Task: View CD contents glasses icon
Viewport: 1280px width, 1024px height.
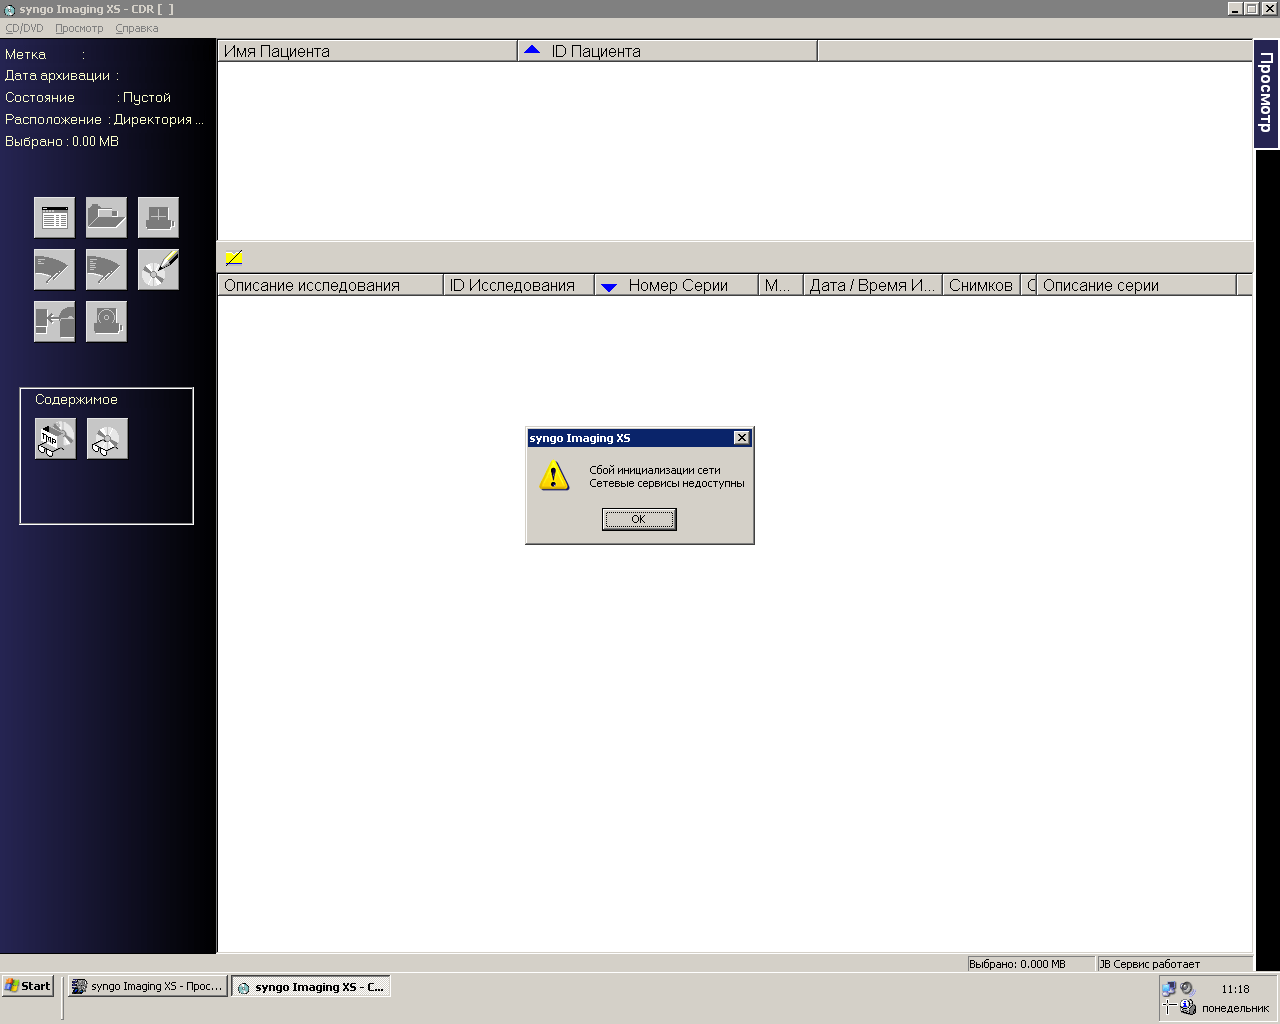Action: pyautogui.click(x=107, y=439)
